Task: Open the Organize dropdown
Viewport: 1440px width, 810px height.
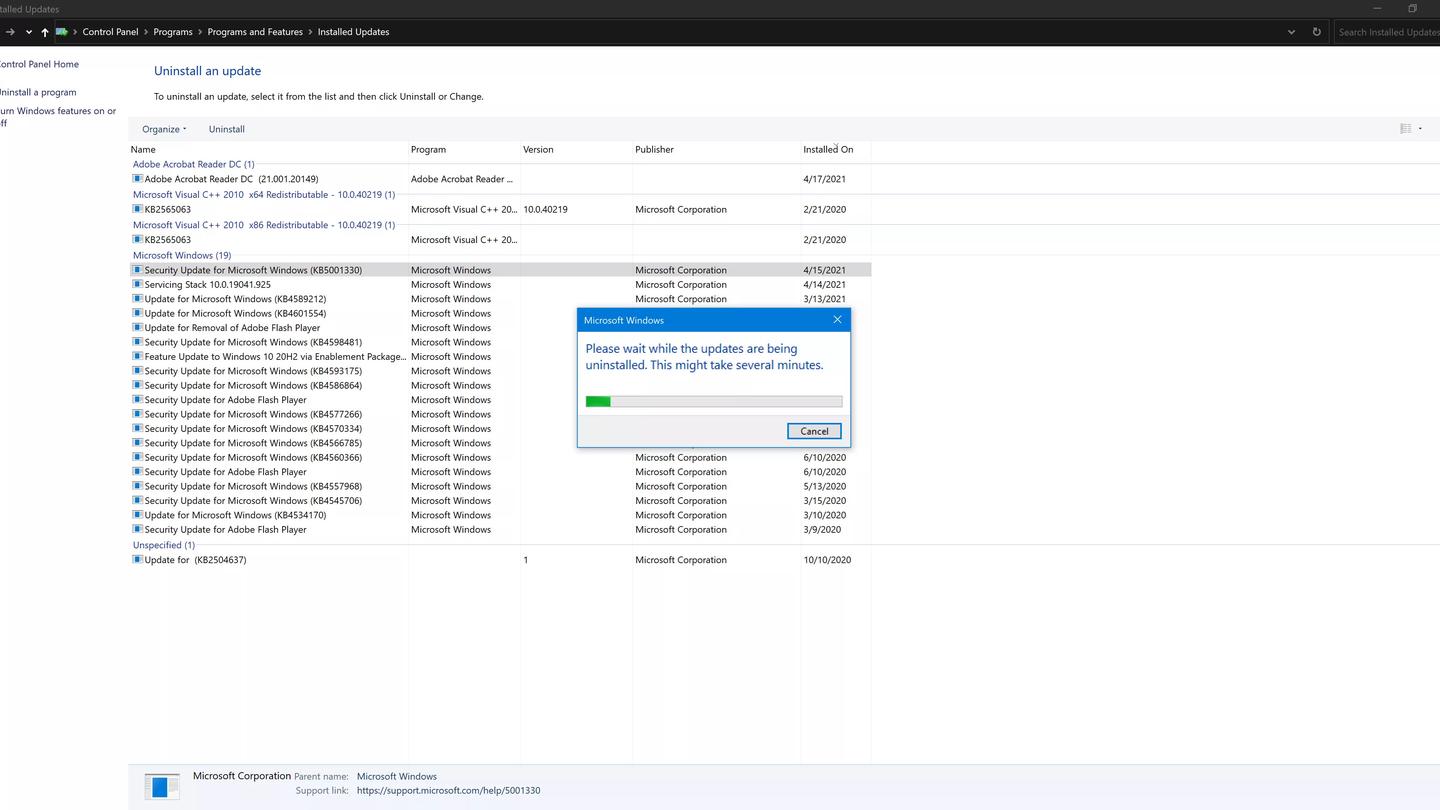Action: (x=163, y=128)
